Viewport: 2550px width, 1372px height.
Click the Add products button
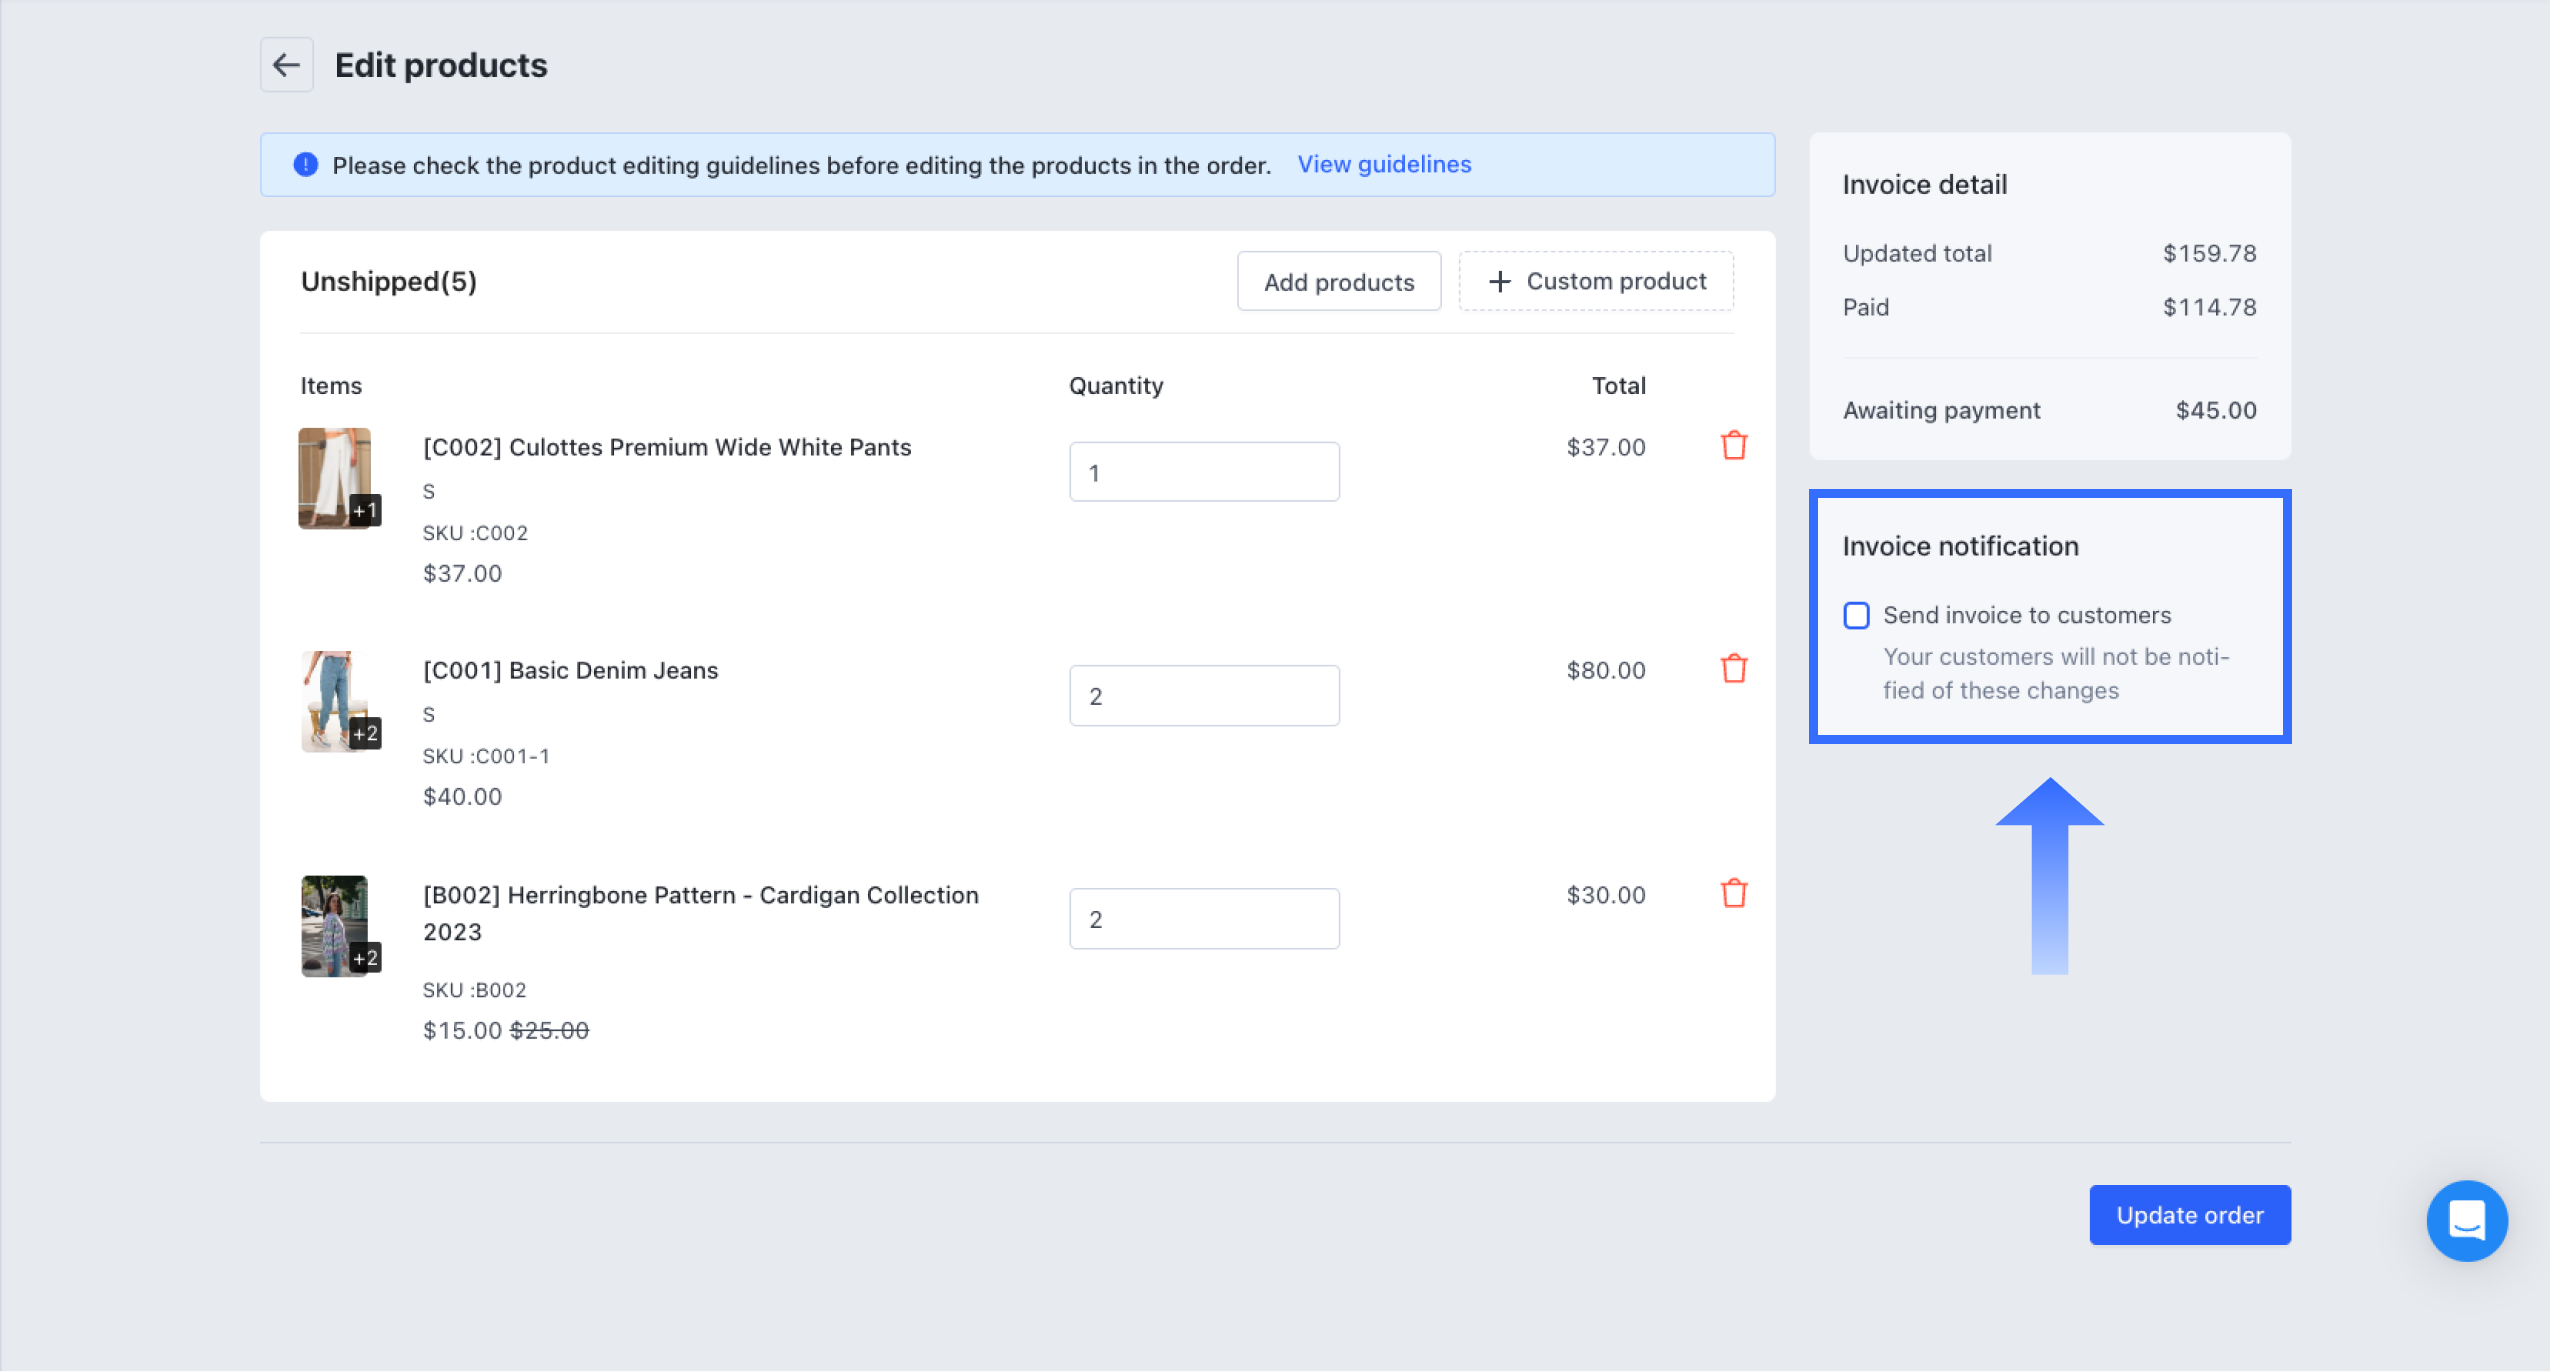[x=1338, y=282]
